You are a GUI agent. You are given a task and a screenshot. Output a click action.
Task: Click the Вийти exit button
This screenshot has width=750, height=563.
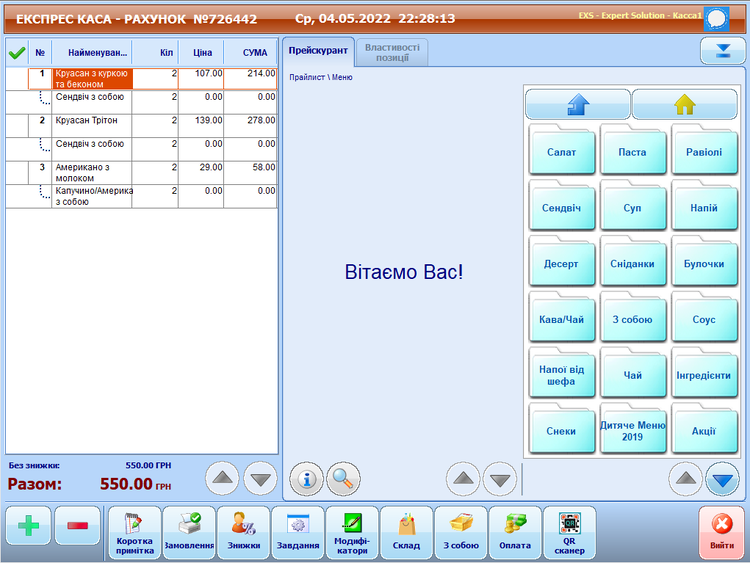pyautogui.click(x=721, y=532)
